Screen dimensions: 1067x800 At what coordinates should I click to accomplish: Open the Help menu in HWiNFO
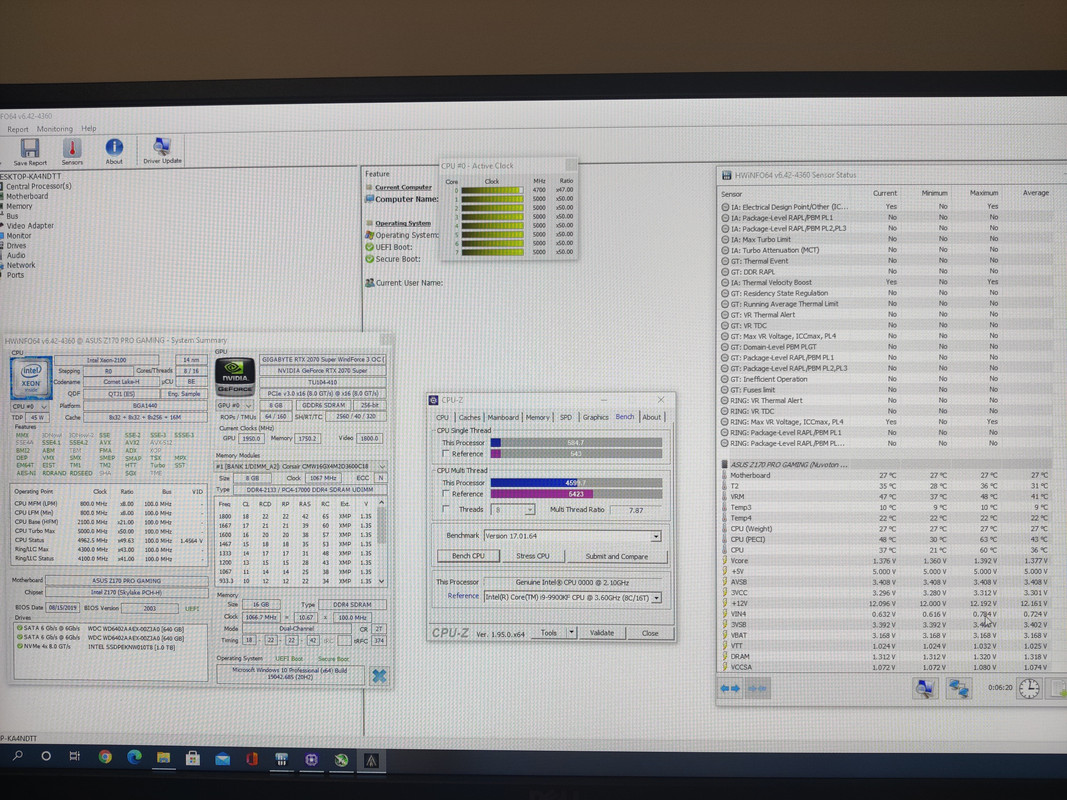[x=88, y=128]
